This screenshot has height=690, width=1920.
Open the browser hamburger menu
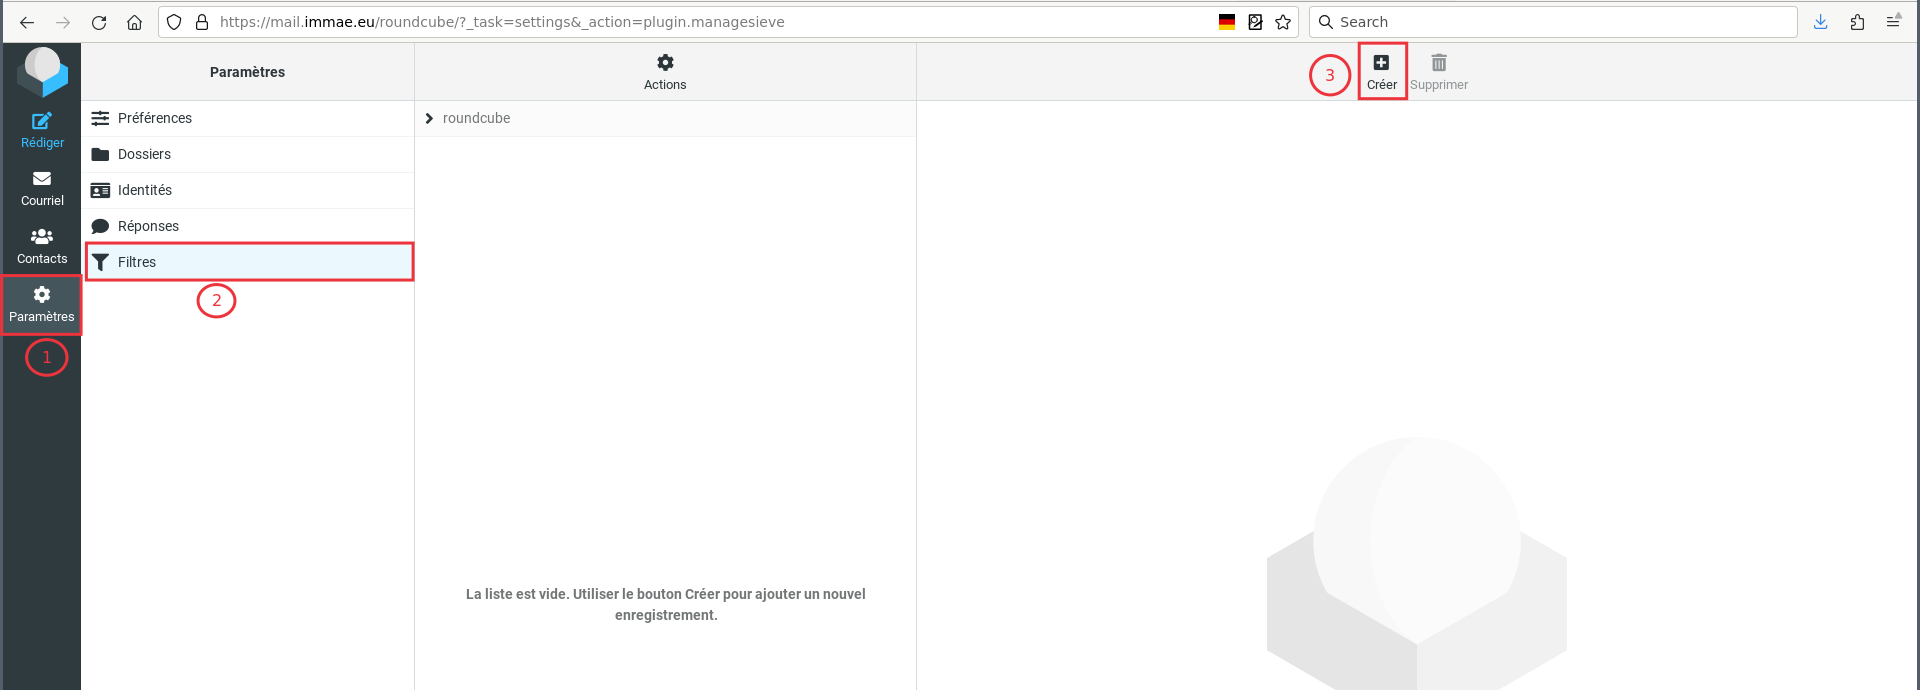[x=1893, y=22]
